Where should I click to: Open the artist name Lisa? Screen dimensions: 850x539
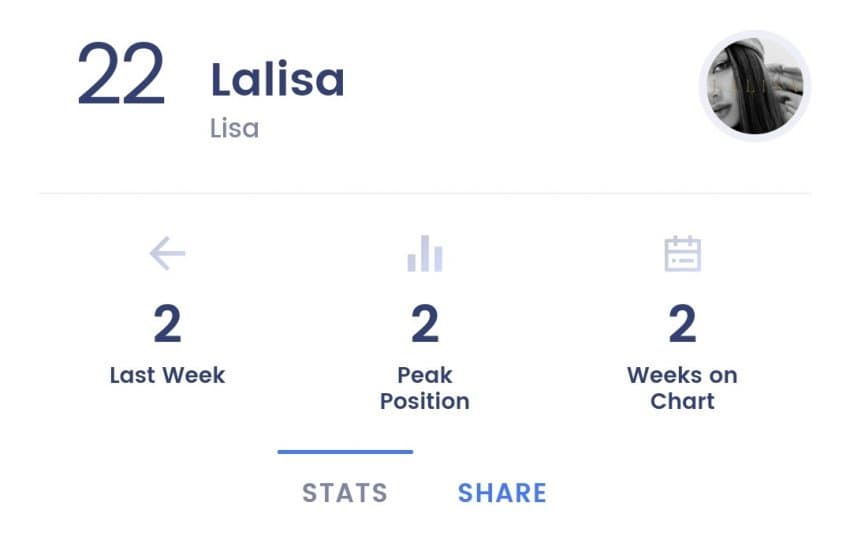pos(234,129)
